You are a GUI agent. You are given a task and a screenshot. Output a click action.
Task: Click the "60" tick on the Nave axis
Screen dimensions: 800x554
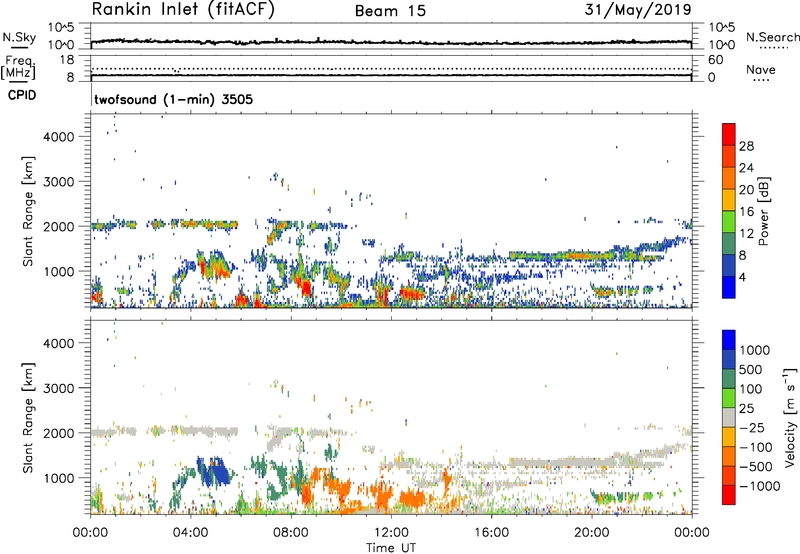[715, 60]
